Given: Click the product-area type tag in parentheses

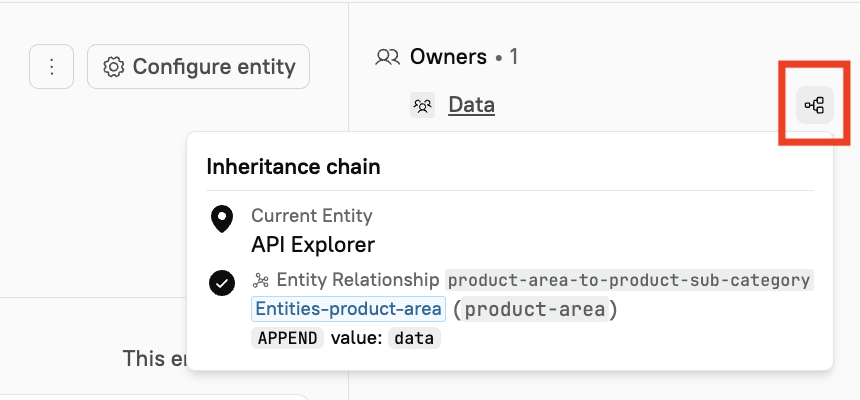Looking at the screenshot, I should [535, 309].
